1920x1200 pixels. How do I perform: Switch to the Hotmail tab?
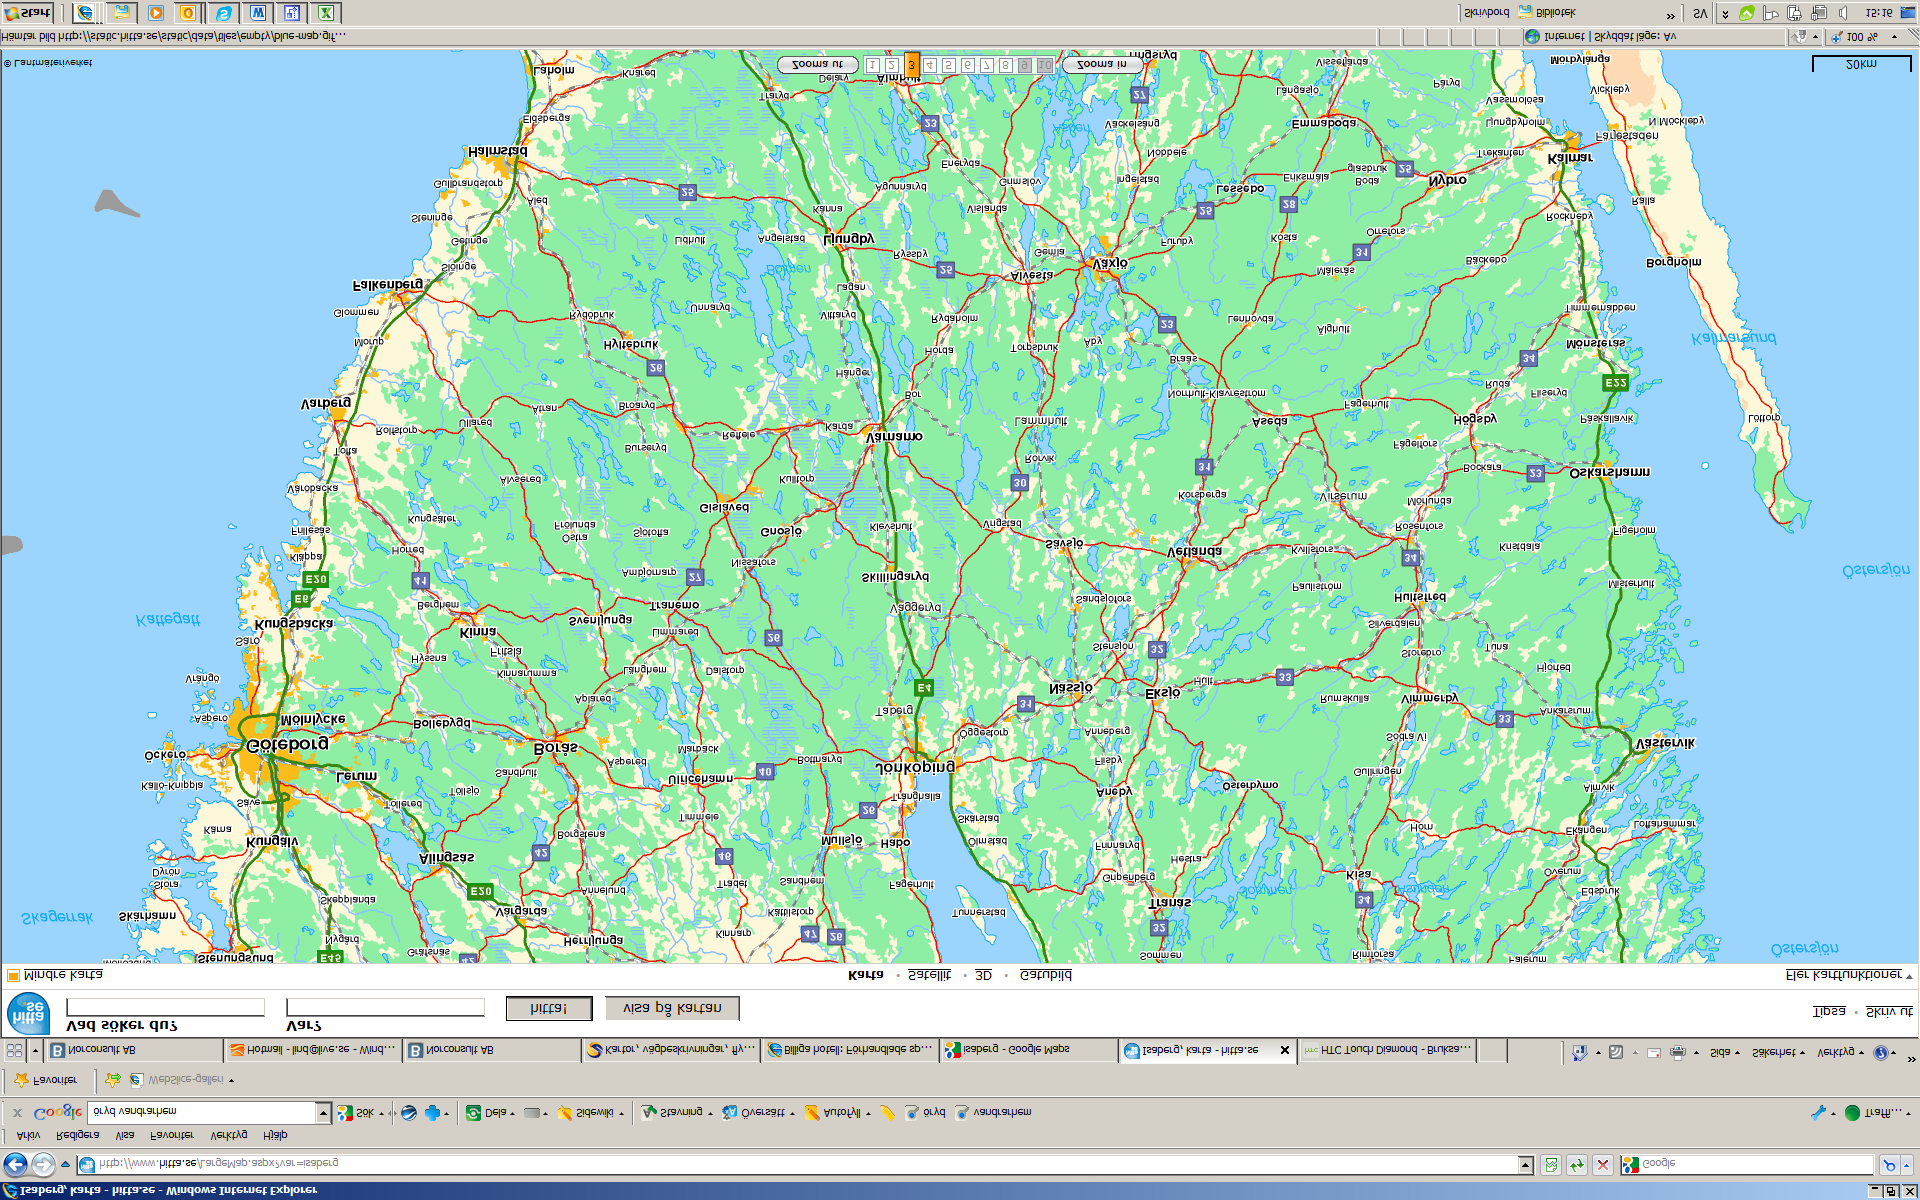tap(312, 1050)
